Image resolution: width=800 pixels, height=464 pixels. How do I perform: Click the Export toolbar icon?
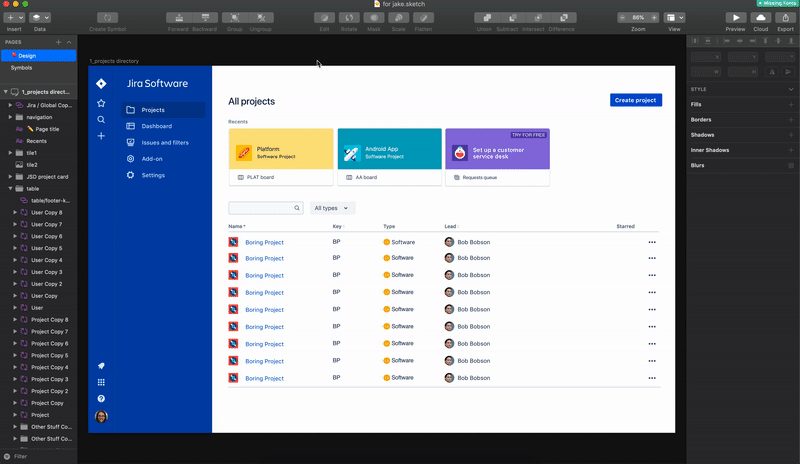pyautogui.click(x=786, y=17)
